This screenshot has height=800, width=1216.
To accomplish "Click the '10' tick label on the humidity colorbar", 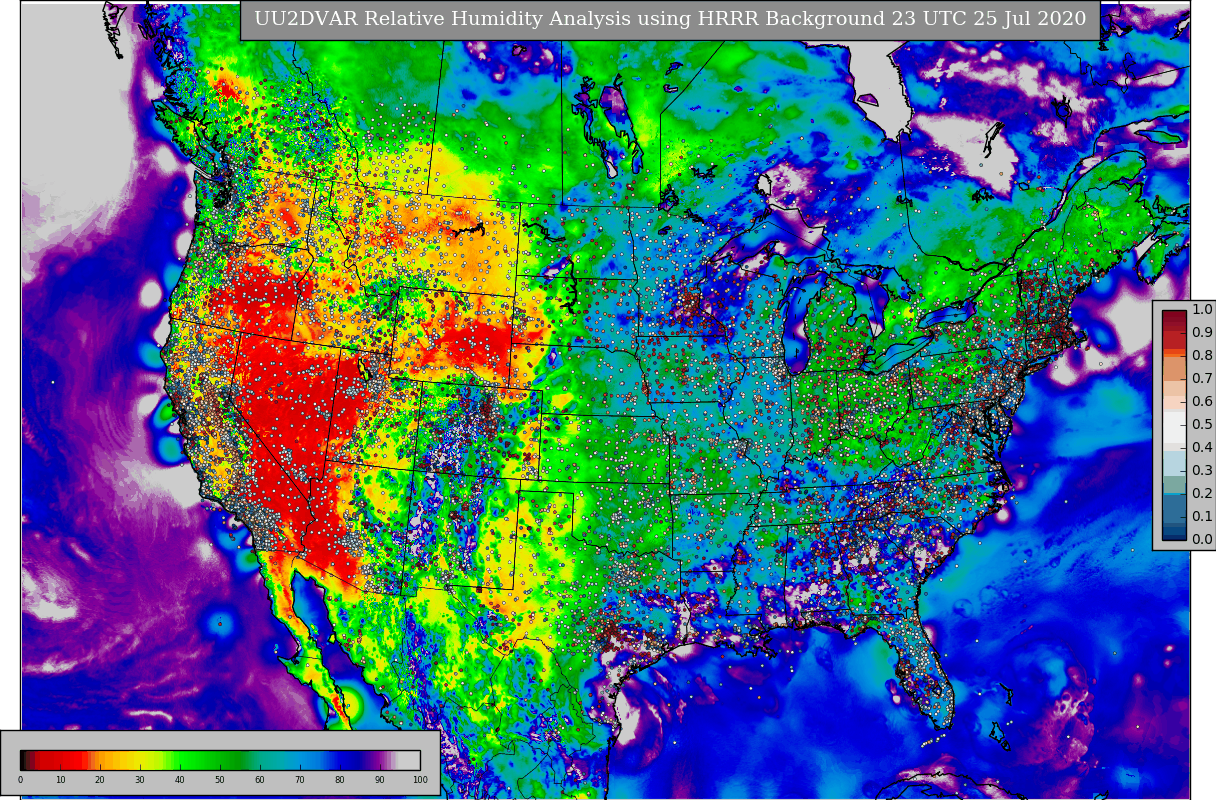I will pos(60,780).
